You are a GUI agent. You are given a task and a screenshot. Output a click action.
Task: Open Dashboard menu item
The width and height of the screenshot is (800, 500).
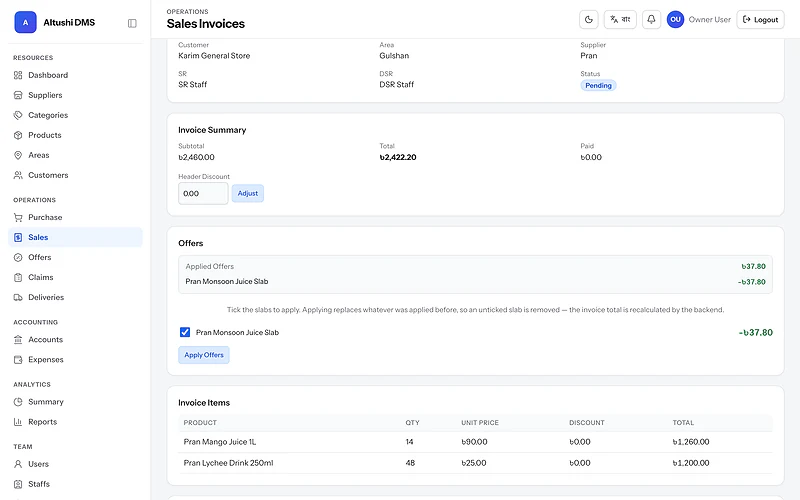75,75
